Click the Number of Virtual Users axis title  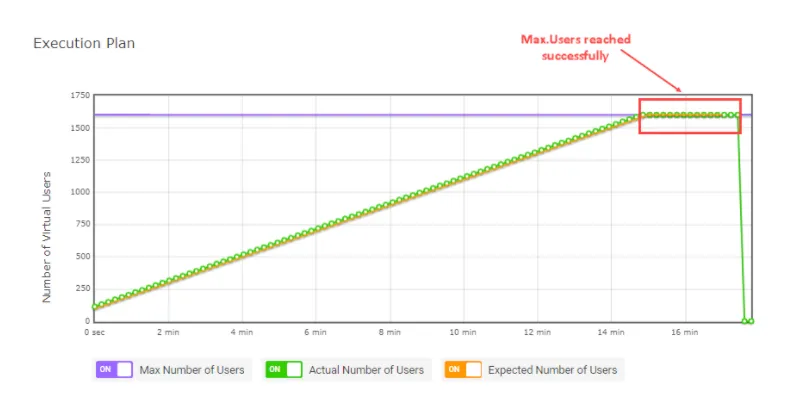47,237
